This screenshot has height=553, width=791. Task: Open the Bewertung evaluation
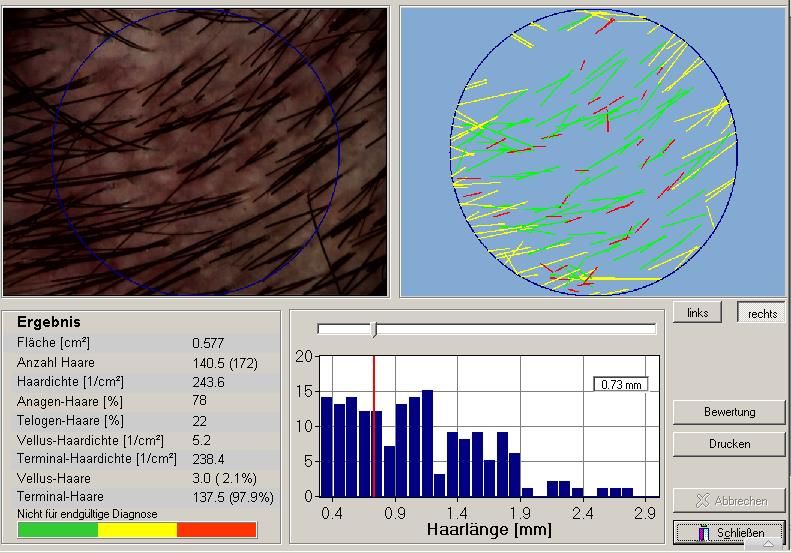[729, 412]
